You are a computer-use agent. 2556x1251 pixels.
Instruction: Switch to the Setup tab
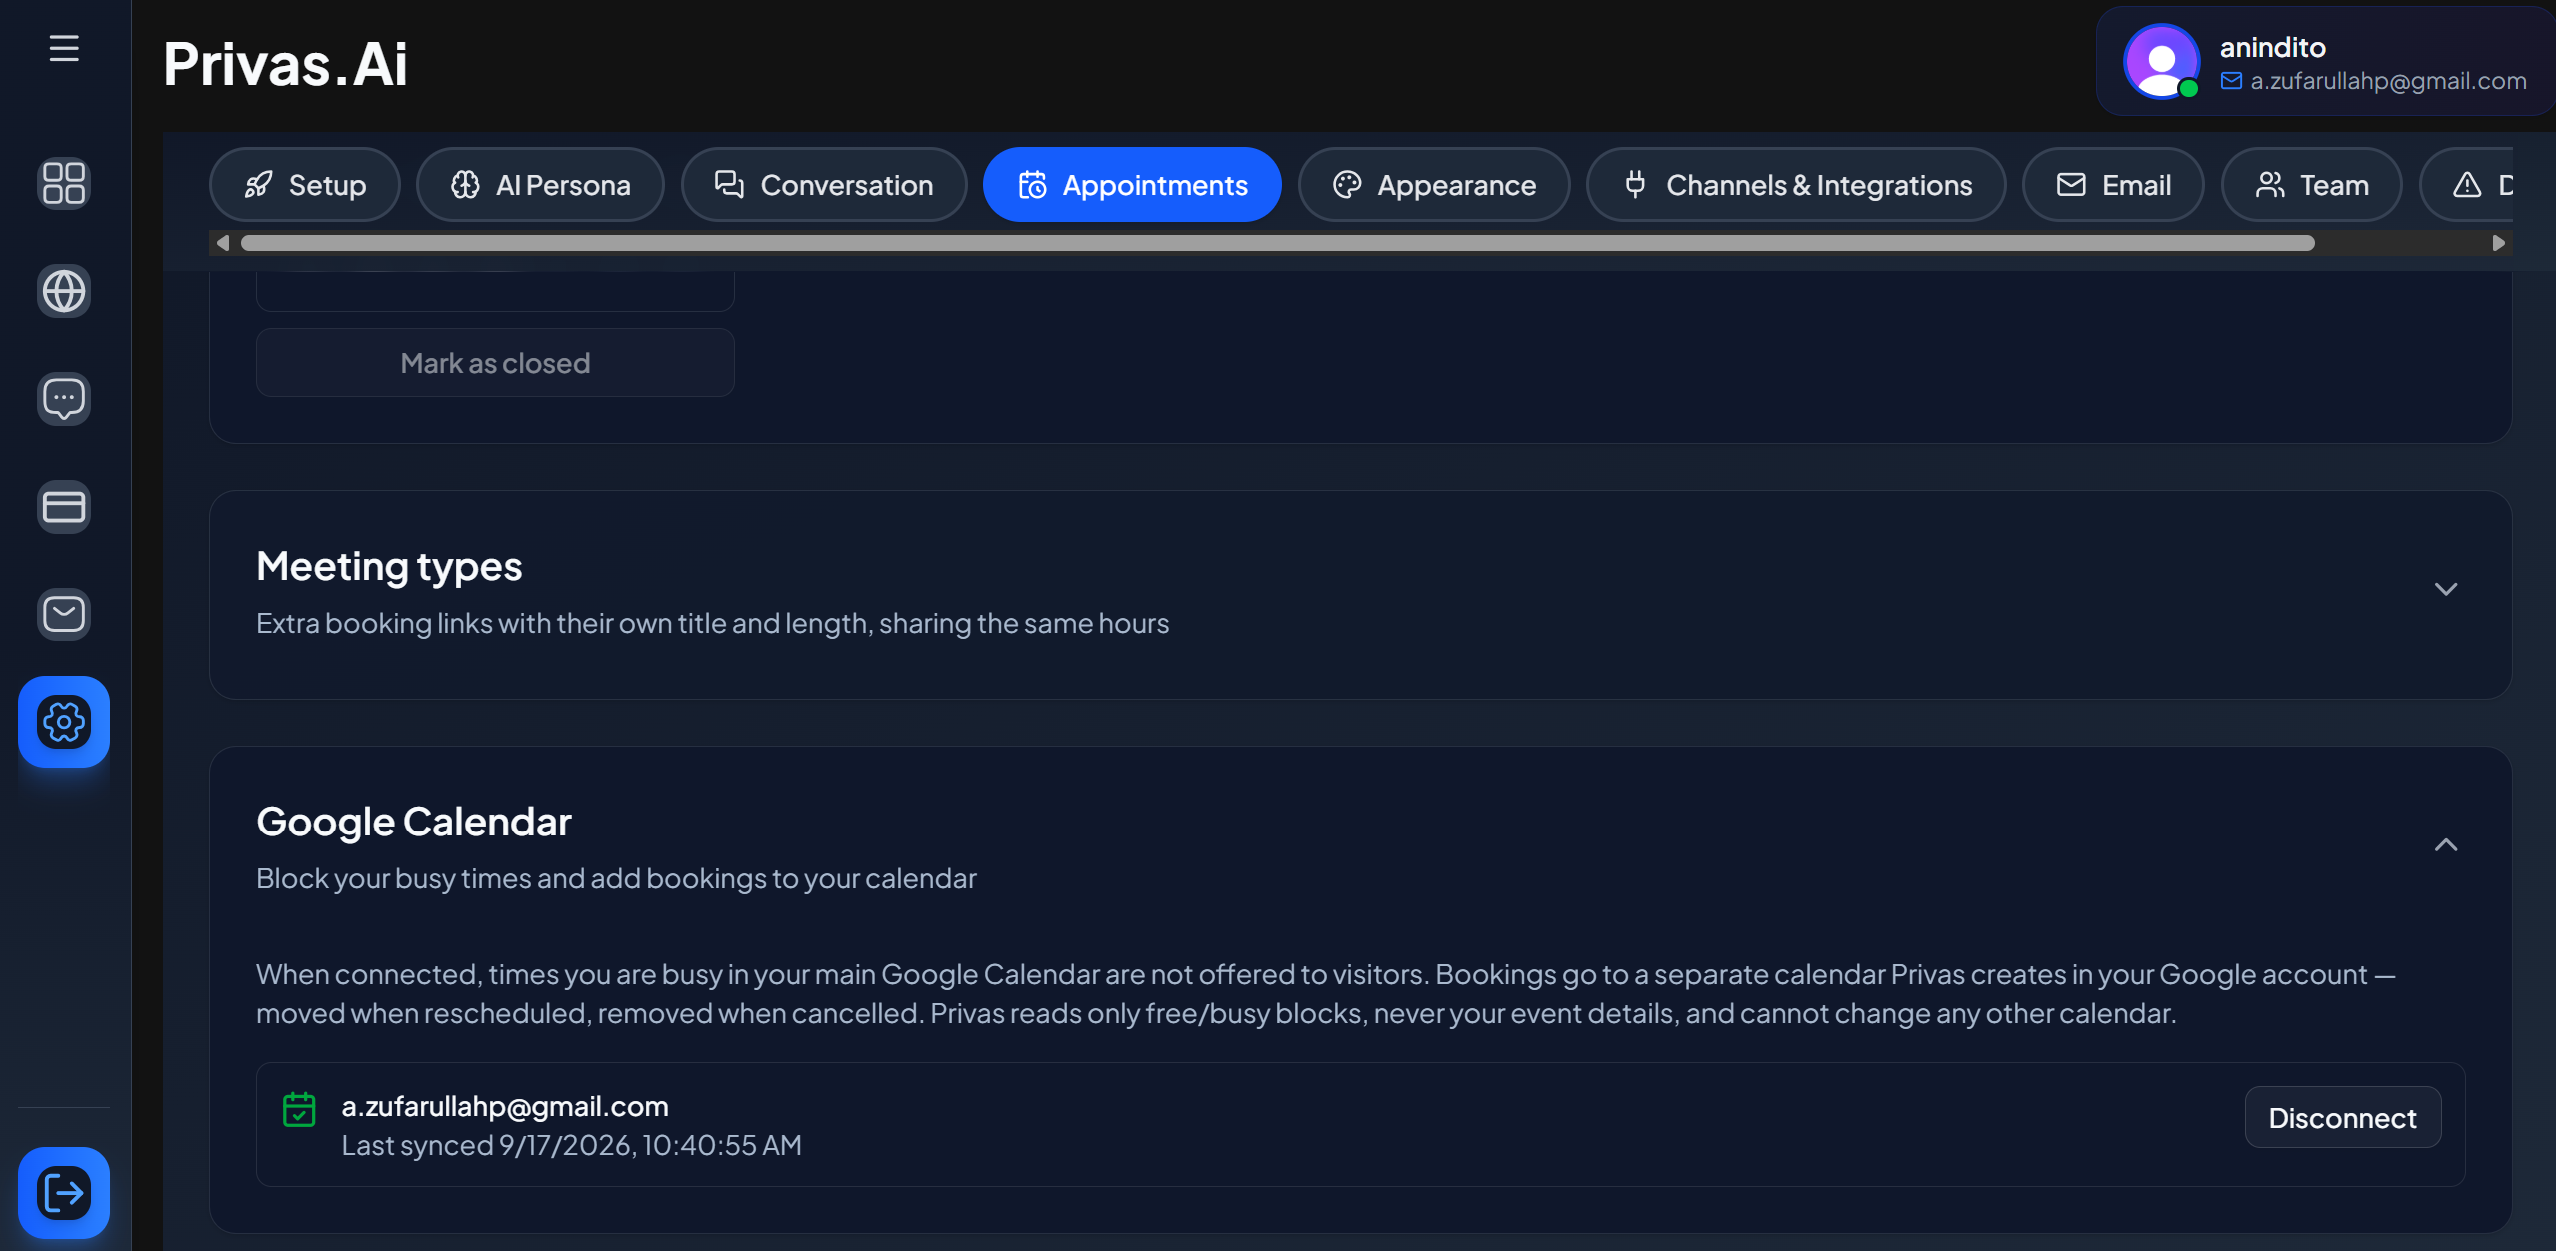pyautogui.click(x=305, y=185)
